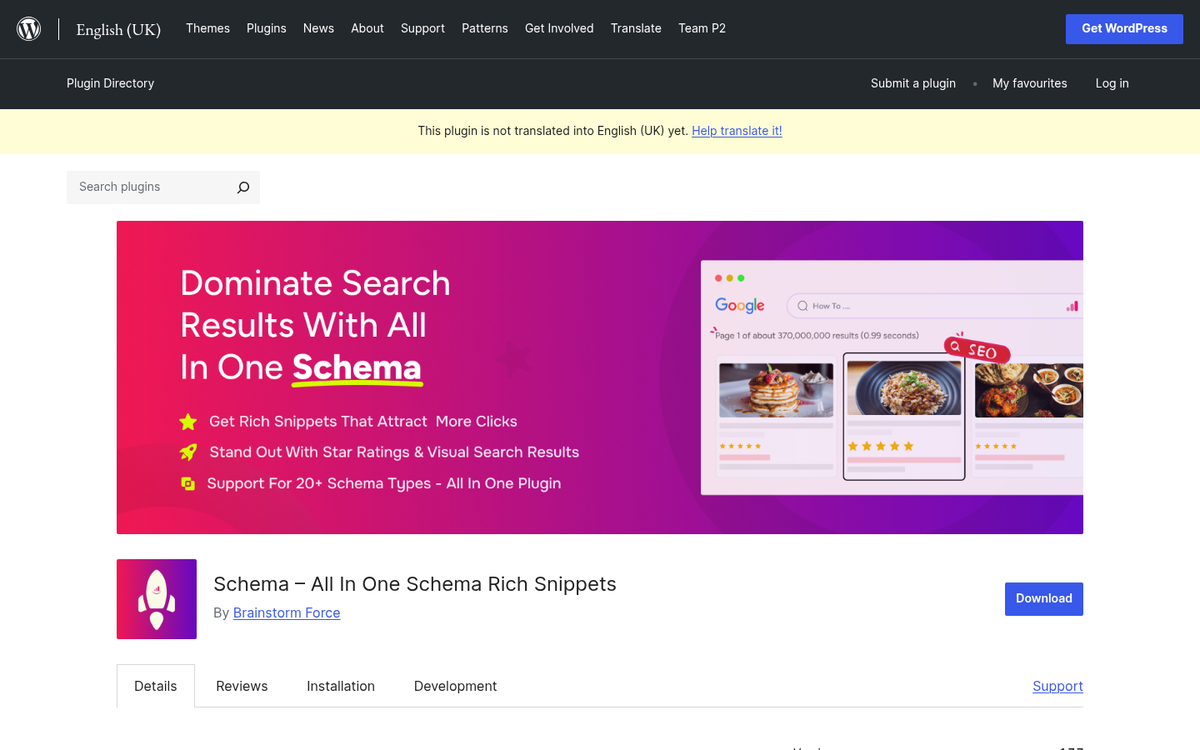Open the Schema plugin rocket icon
Image resolution: width=1200 pixels, height=750 pixels.
156,599
